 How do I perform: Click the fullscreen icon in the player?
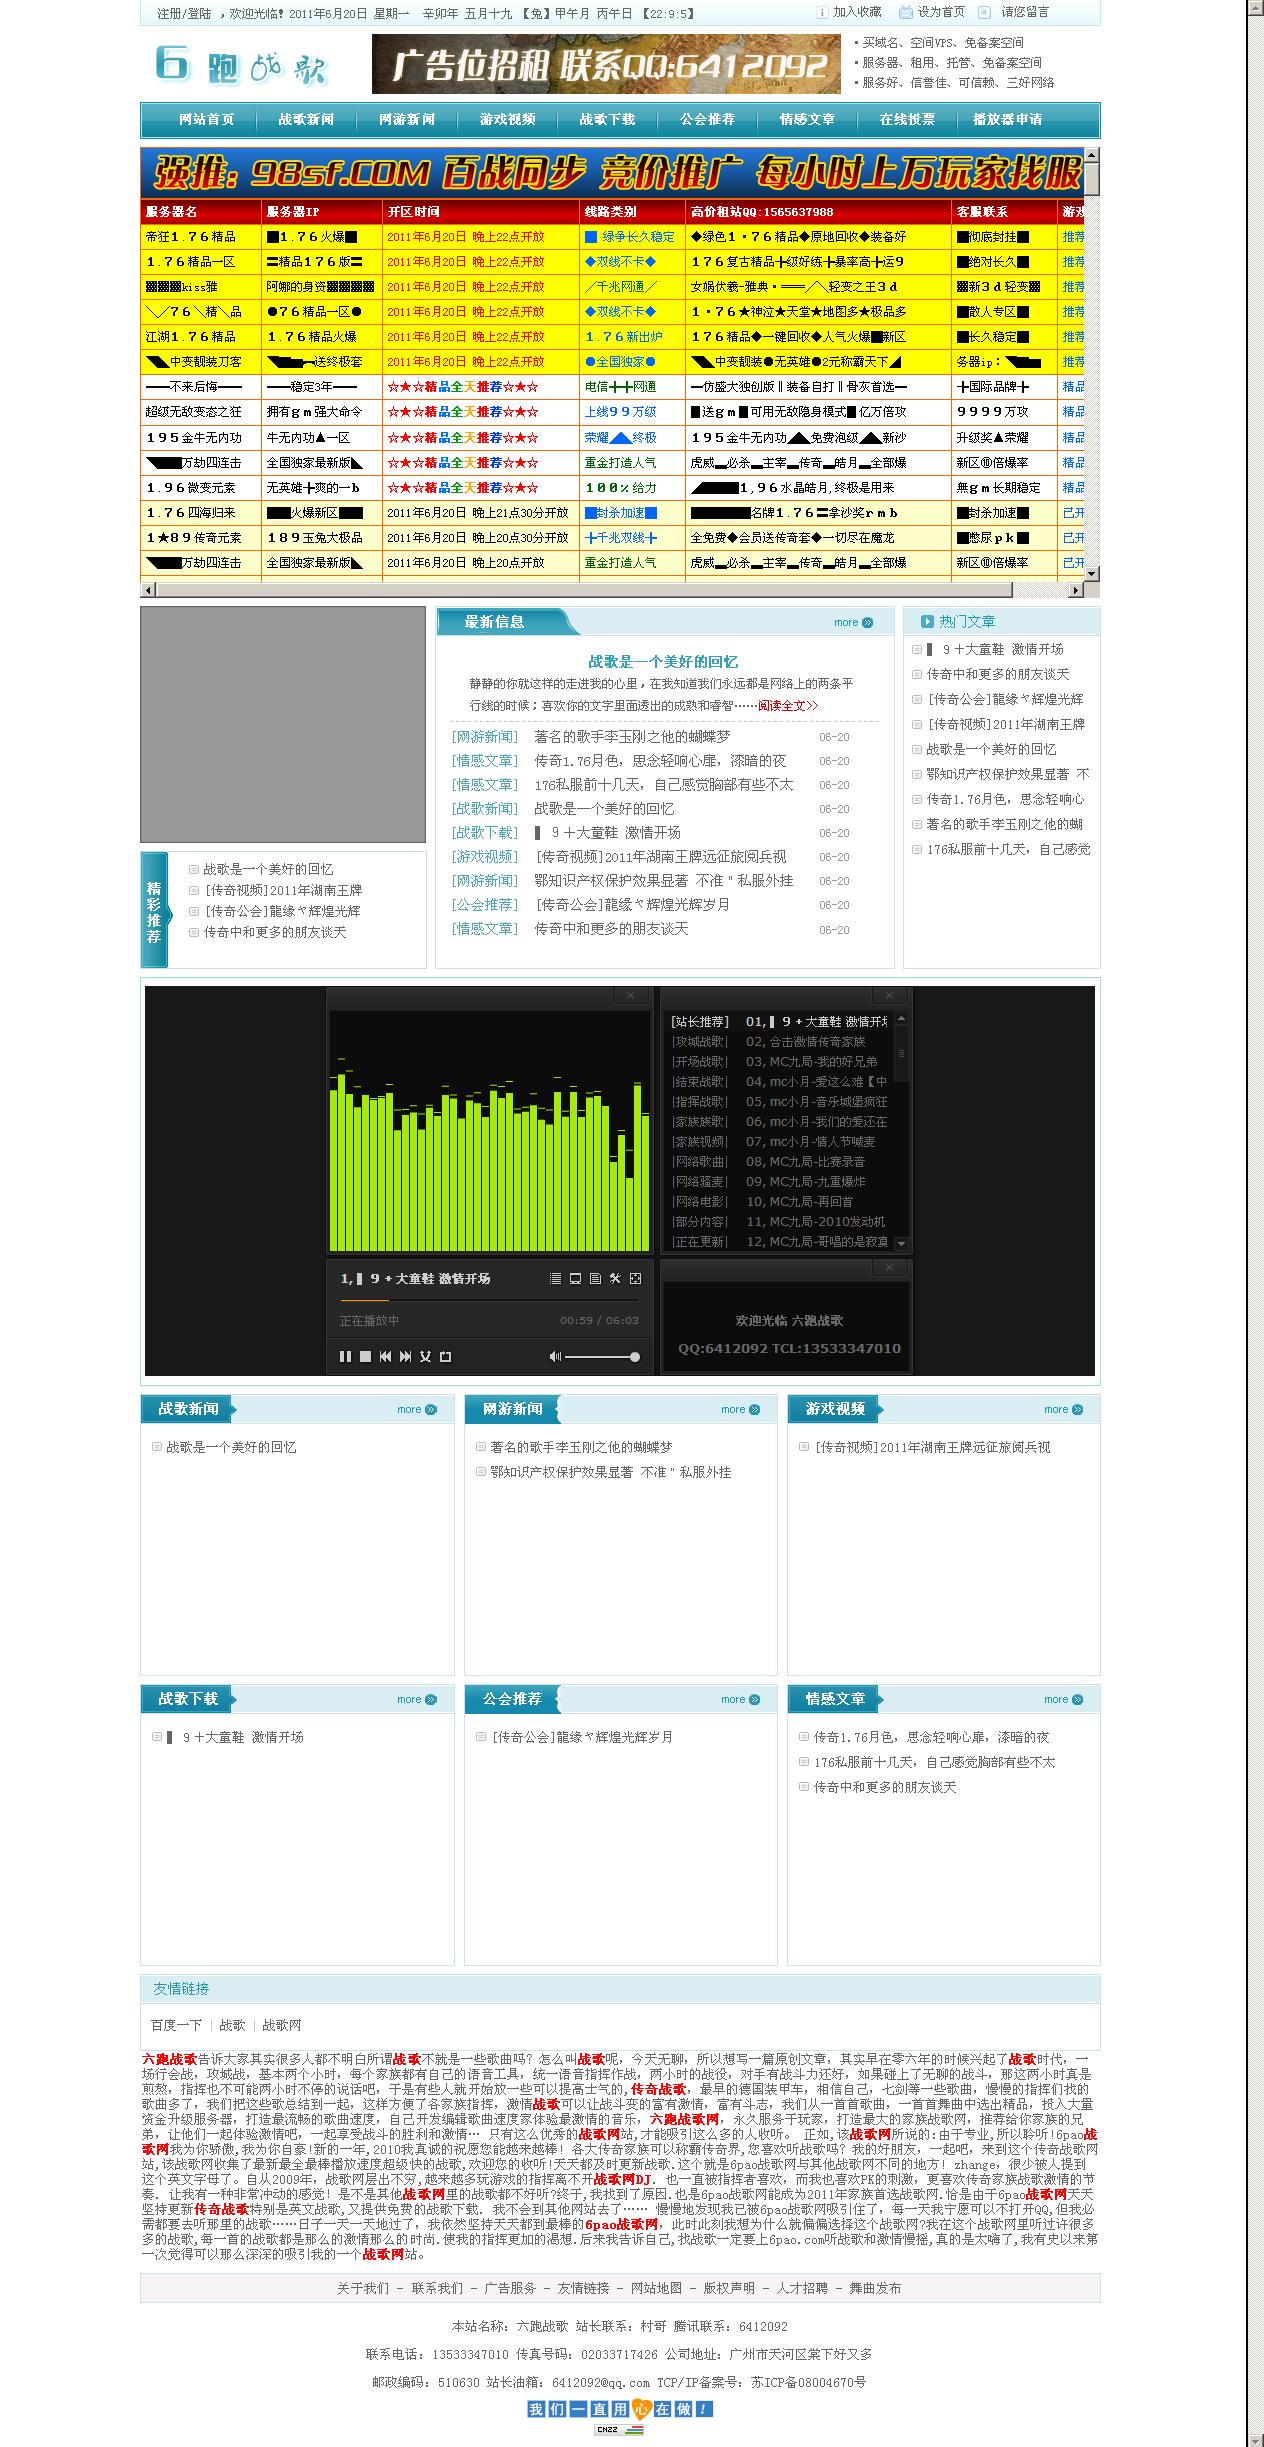pyautogui.click(x=635, y=1279)
